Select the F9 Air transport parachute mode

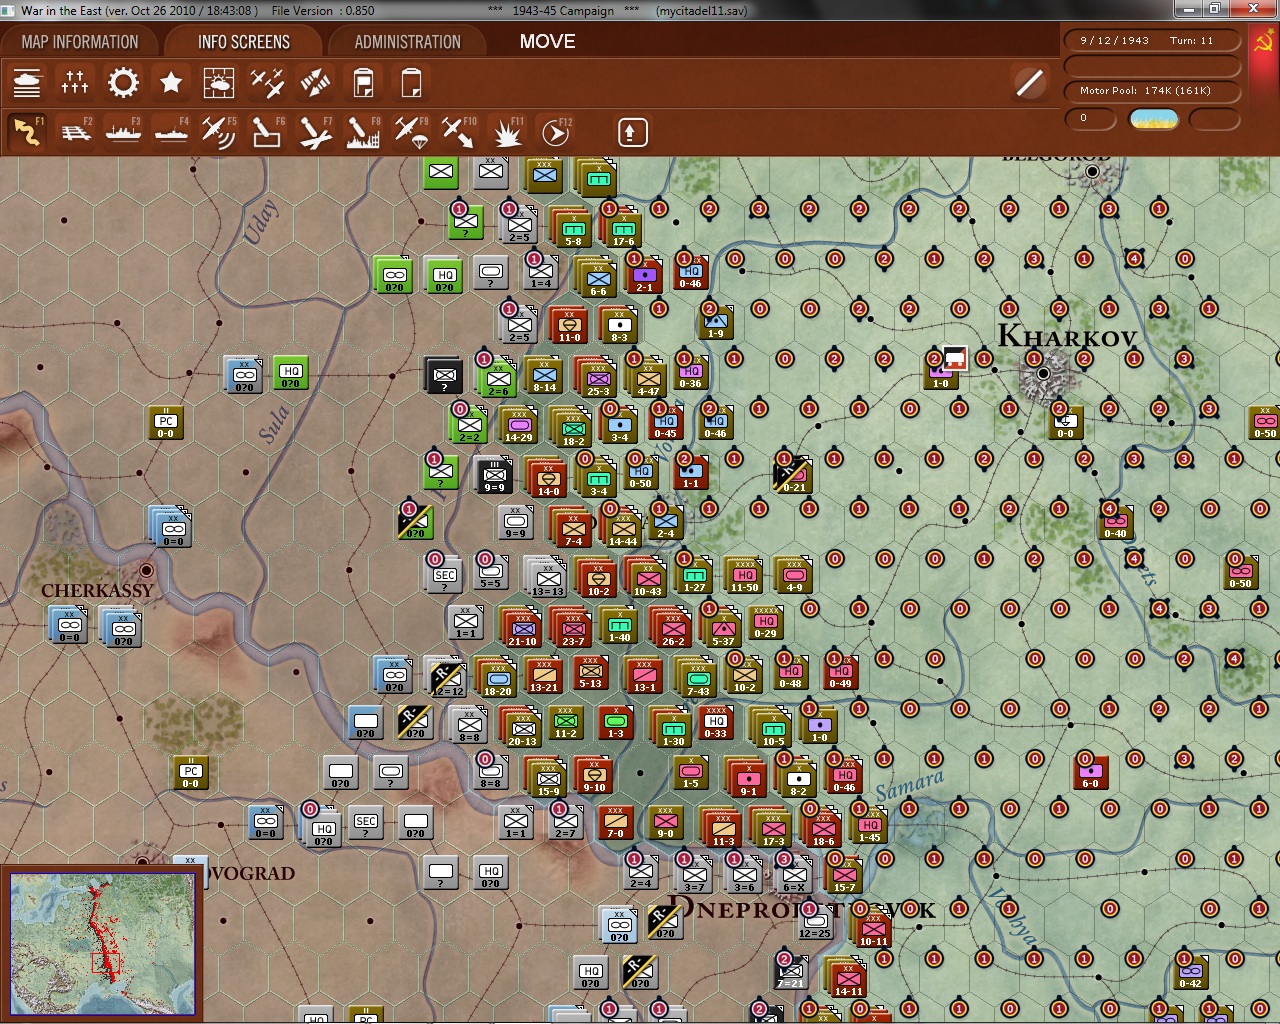click(x=411, y=132)
